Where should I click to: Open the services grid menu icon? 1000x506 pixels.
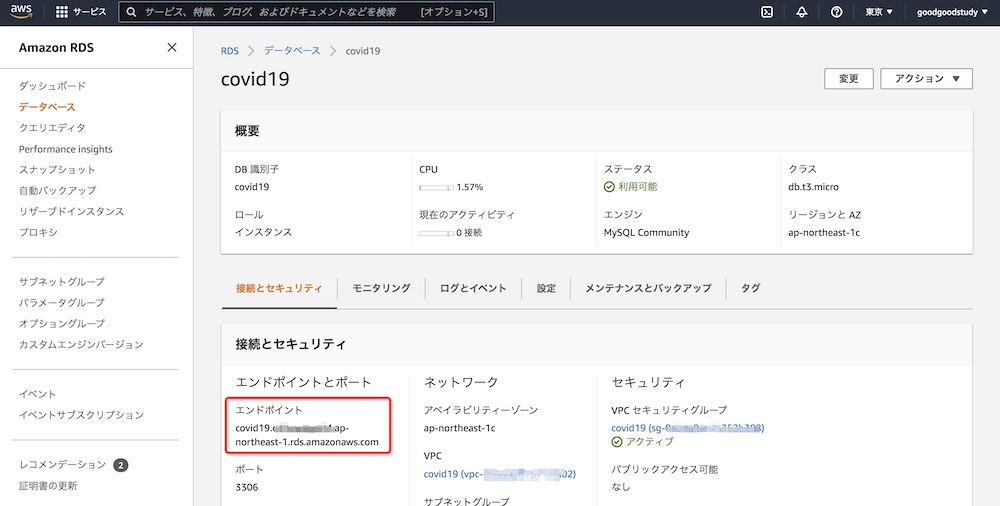[61, 12]
